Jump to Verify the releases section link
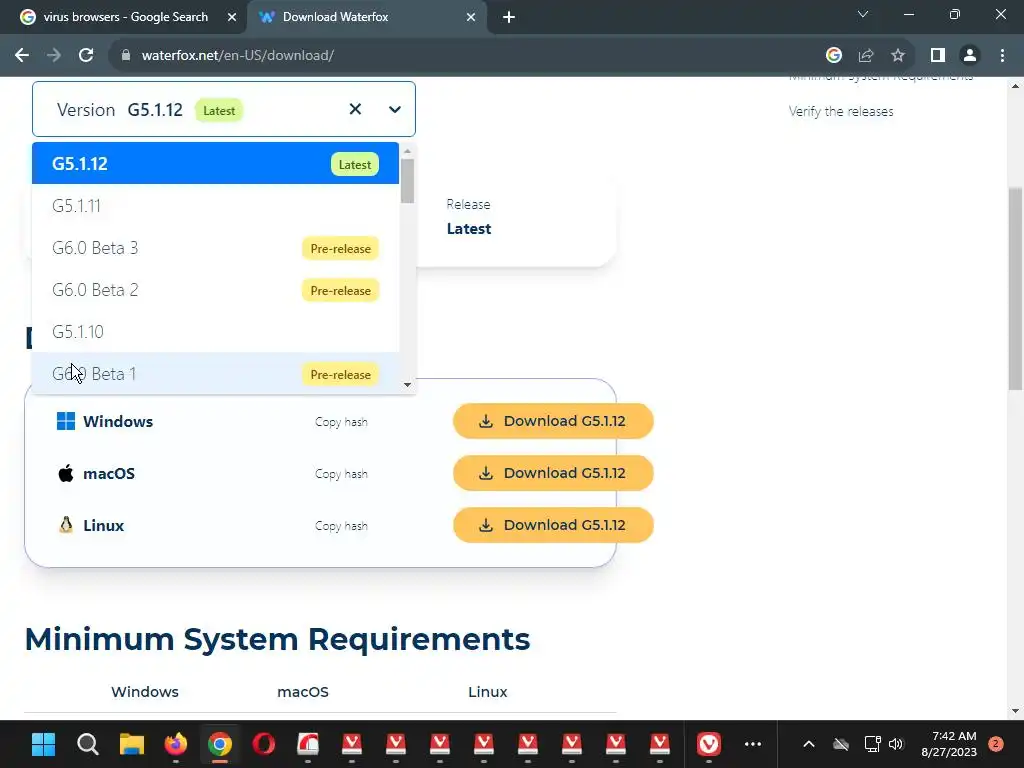 click(x=840, y=112)
